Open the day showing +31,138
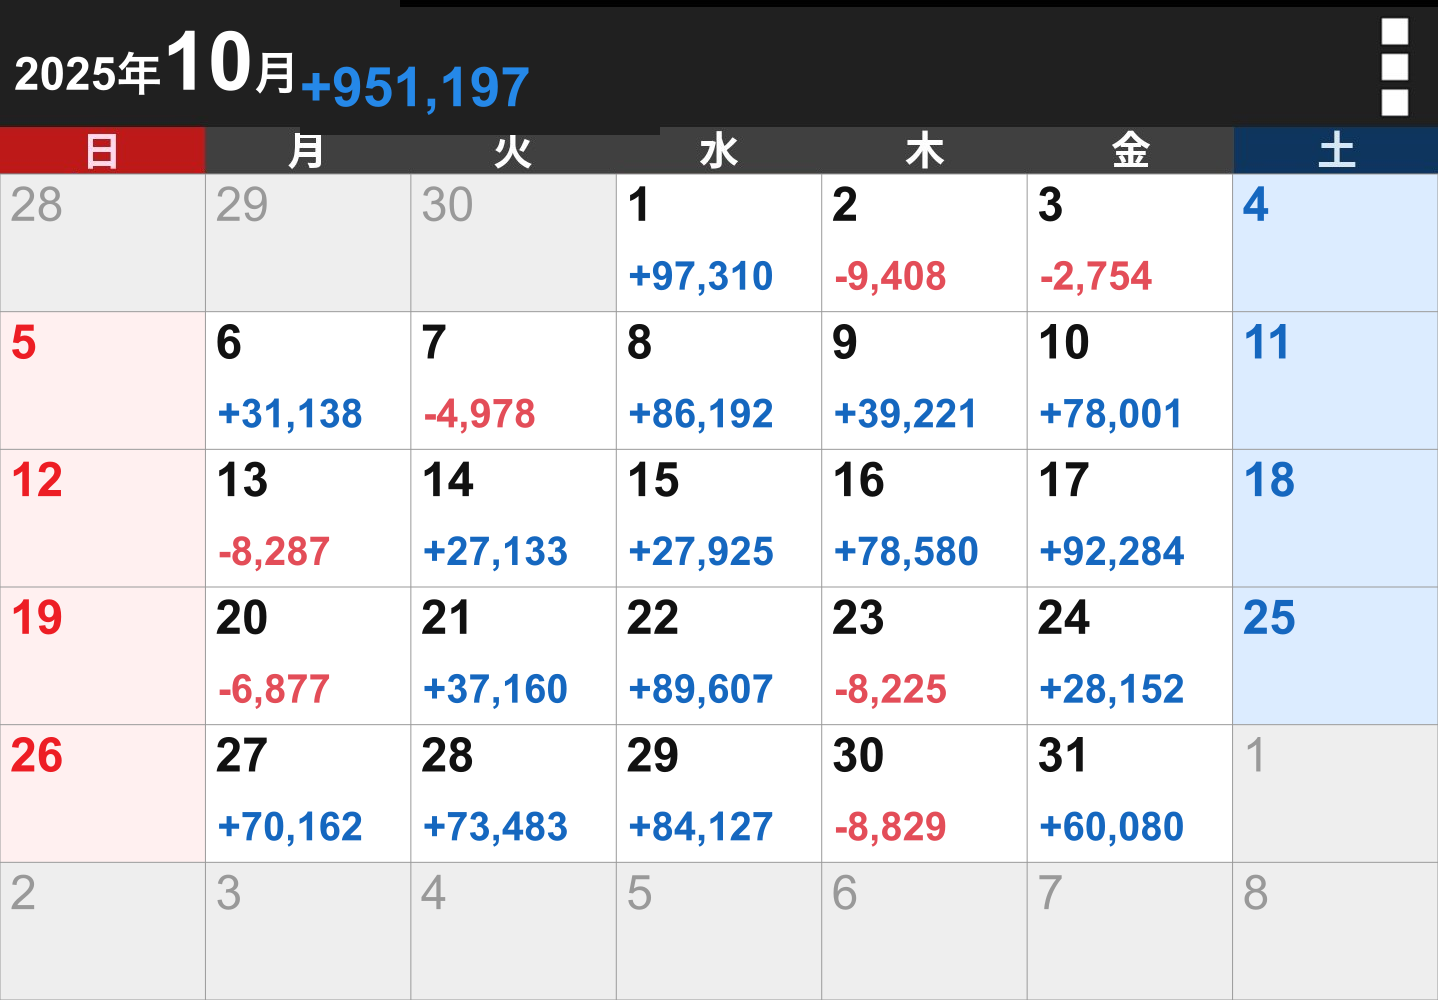Viewport: 1438px width, 1000px height. click(308, 381)
